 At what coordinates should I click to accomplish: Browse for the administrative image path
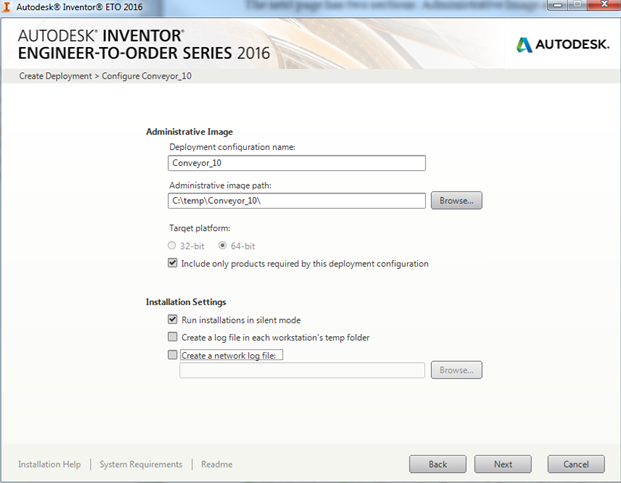click(x=456, y=200)
